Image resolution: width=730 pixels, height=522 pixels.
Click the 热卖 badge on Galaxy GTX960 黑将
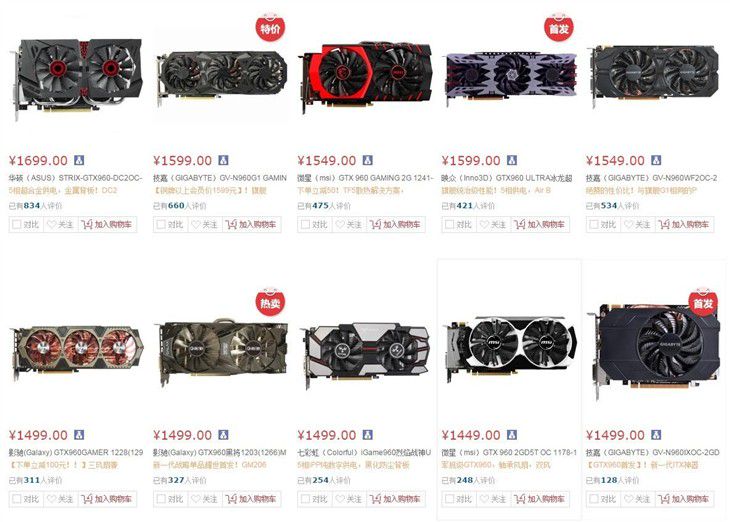pos(270,302)
